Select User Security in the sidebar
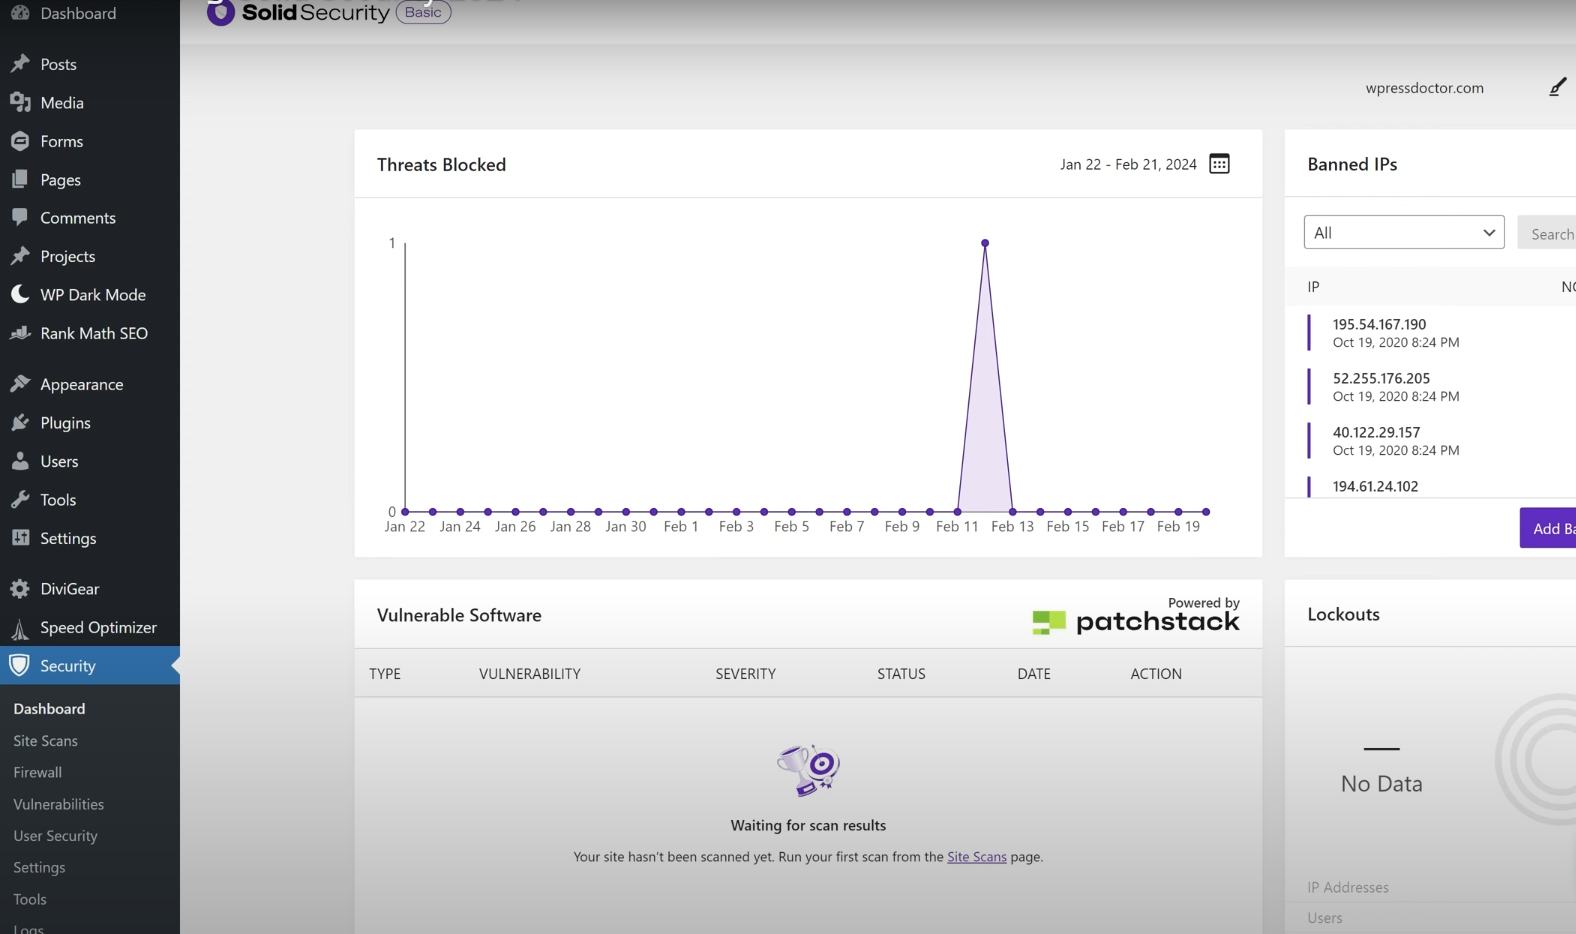The height and width of the screenshot is (934, 1576). point(55,836)
